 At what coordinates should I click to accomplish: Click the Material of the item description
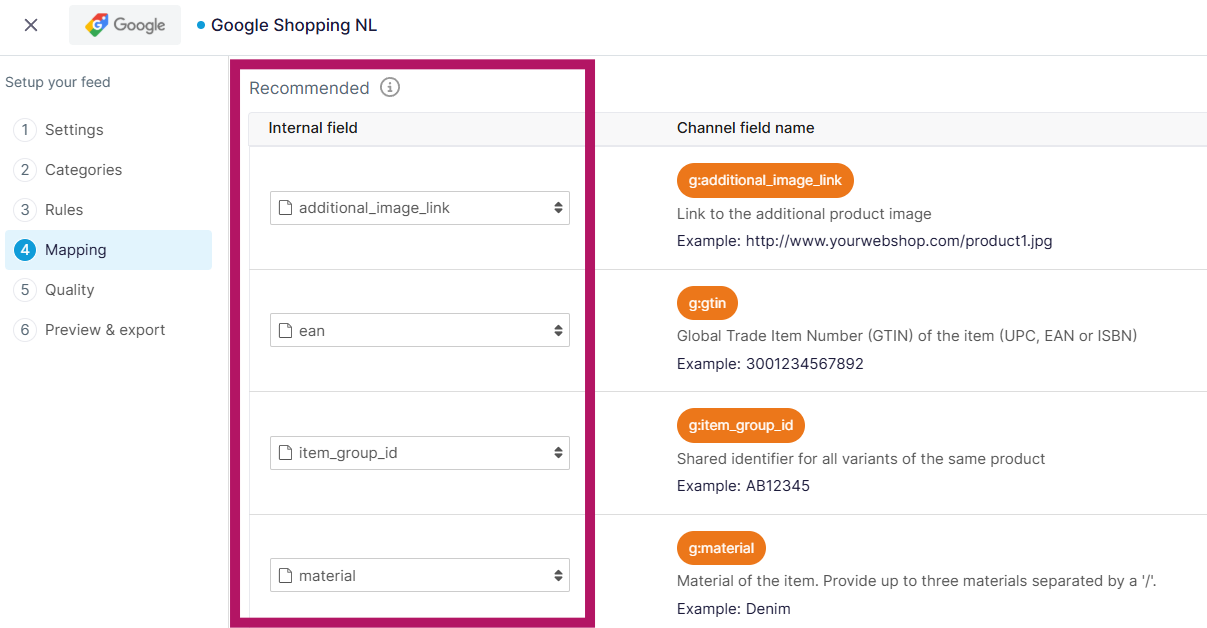(917, 581)
